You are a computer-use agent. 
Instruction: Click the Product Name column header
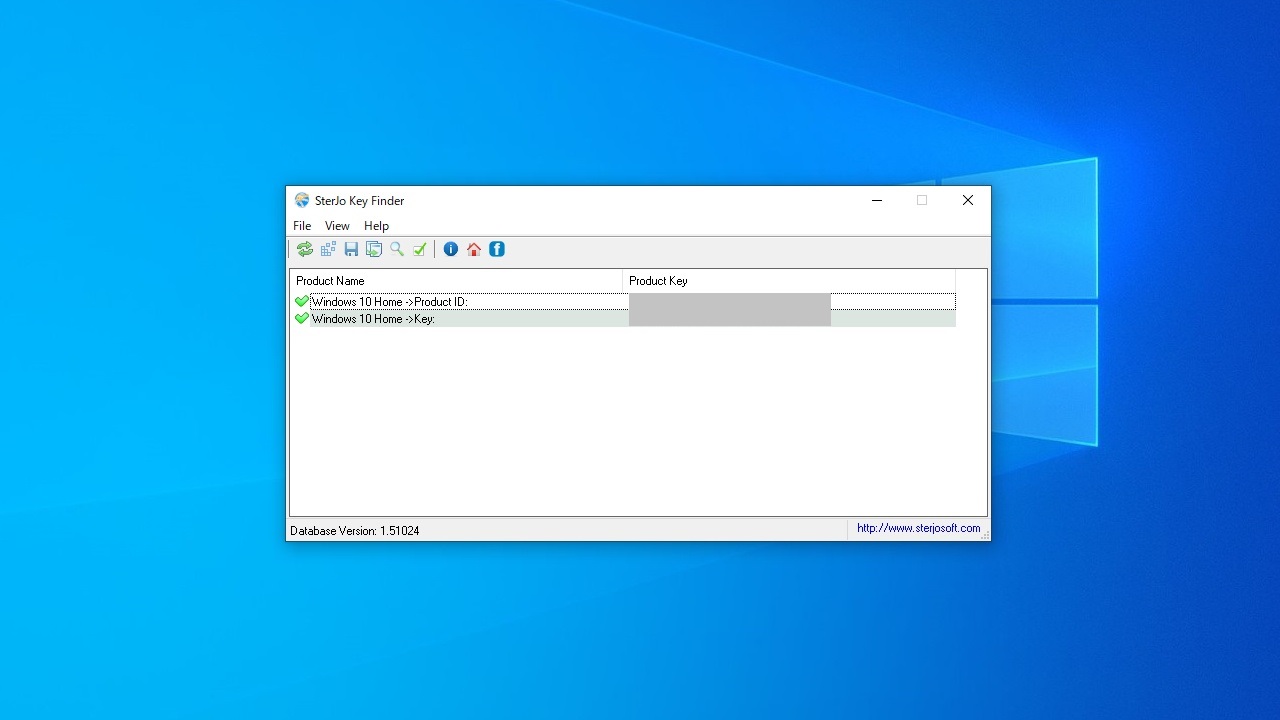(456, 281)
